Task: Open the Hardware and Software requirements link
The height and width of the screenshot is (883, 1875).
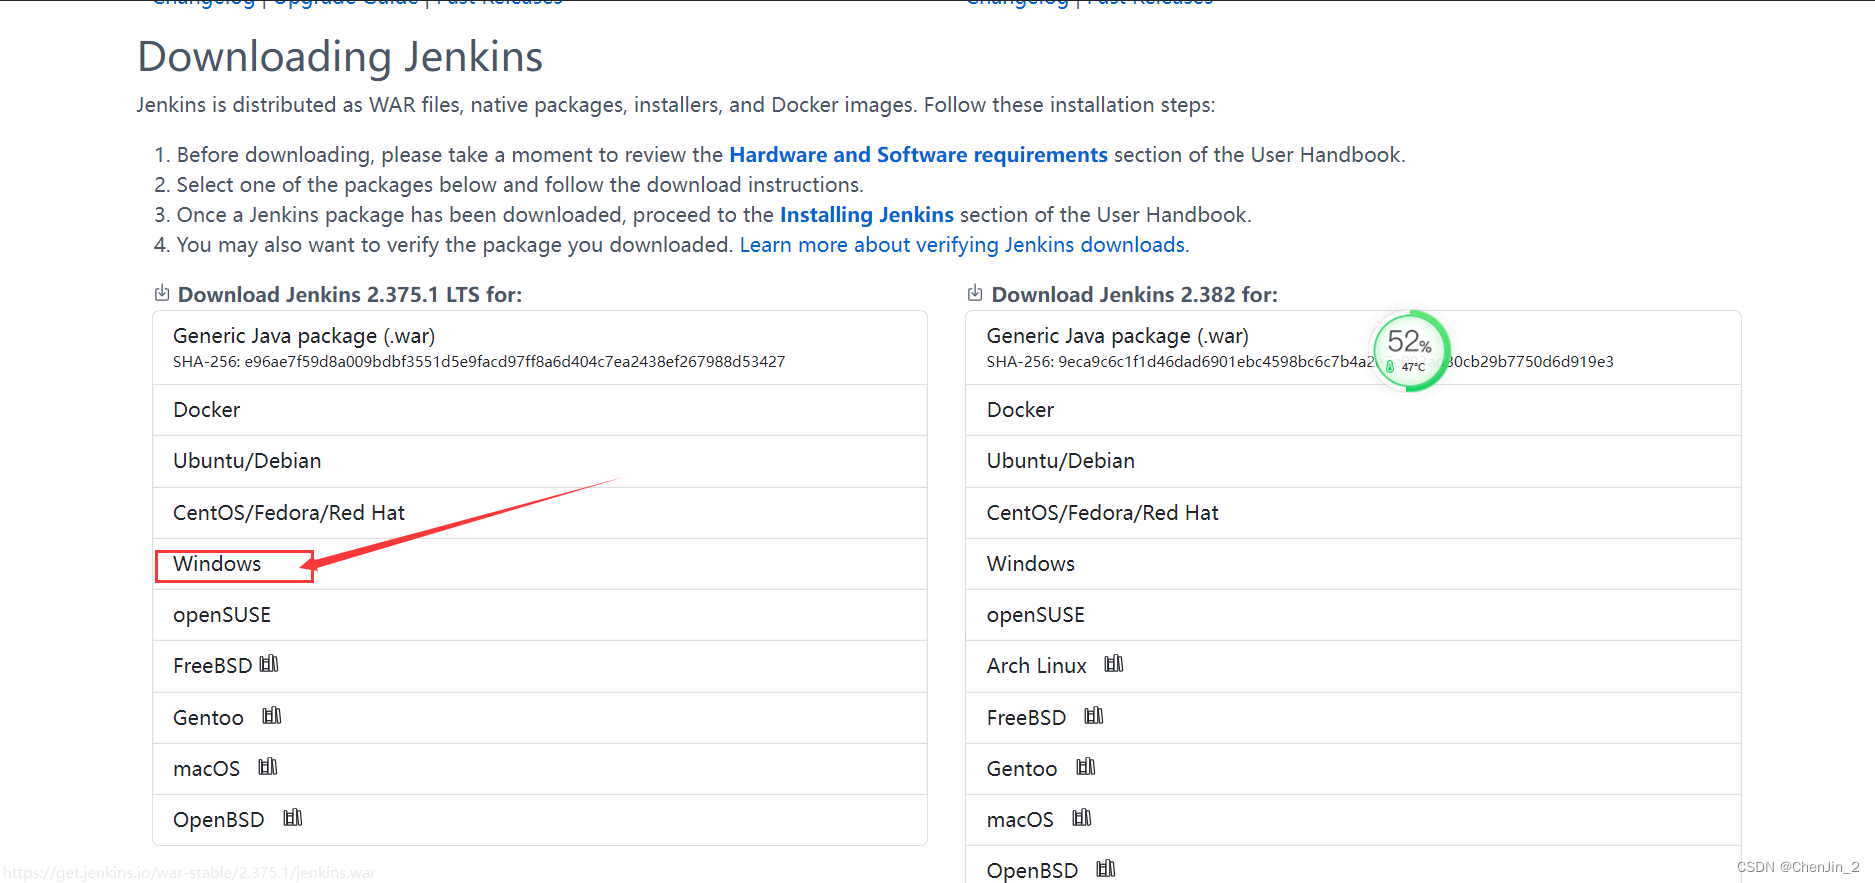Action: pos(918,155)
